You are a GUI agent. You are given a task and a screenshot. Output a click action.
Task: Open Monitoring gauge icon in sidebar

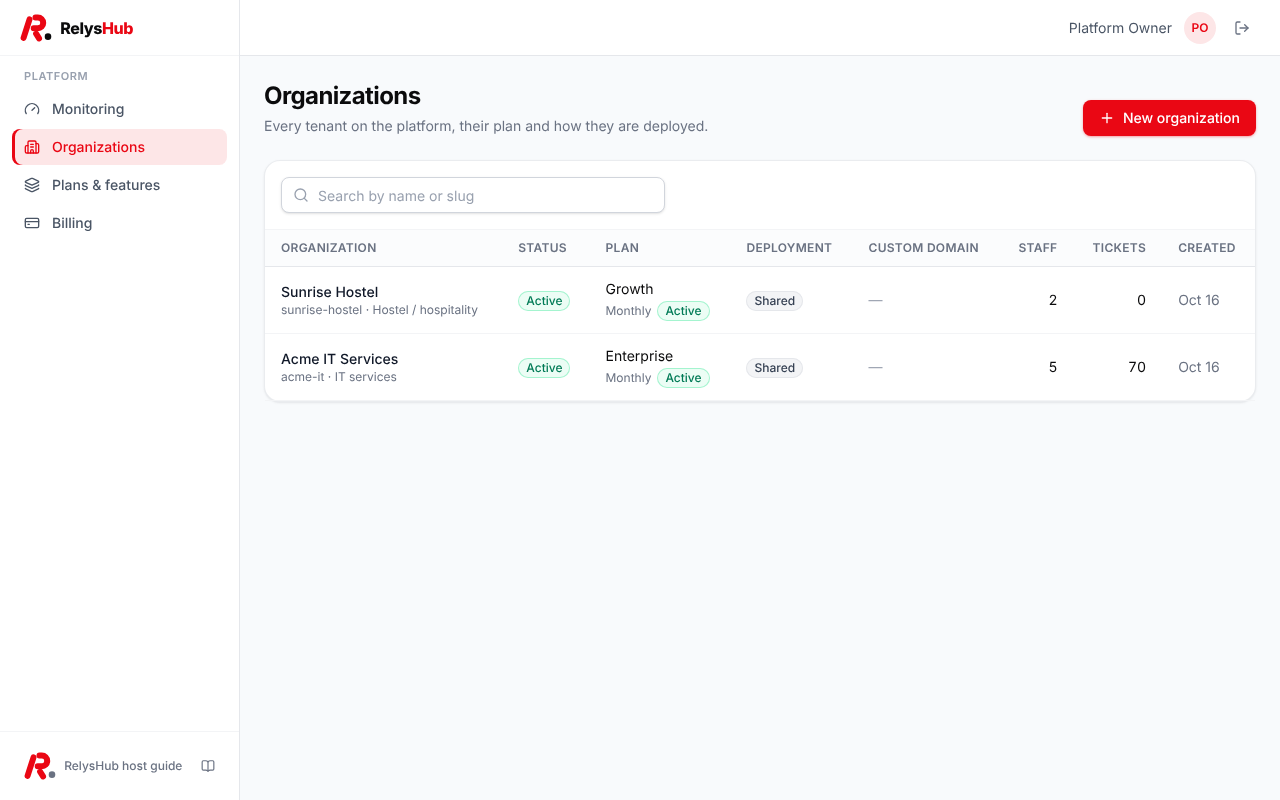[x=32, y=109]
